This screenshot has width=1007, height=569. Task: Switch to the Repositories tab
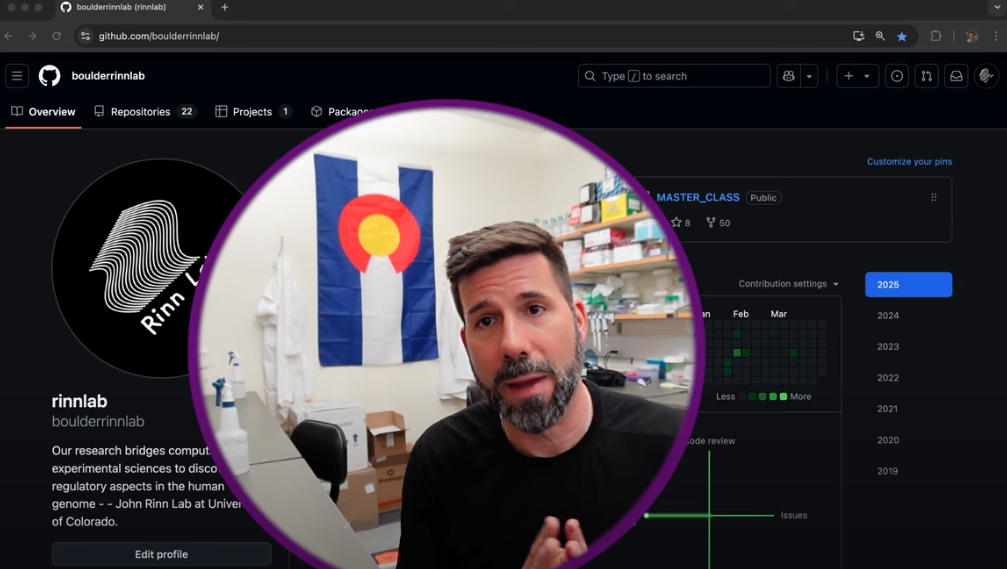144,112
